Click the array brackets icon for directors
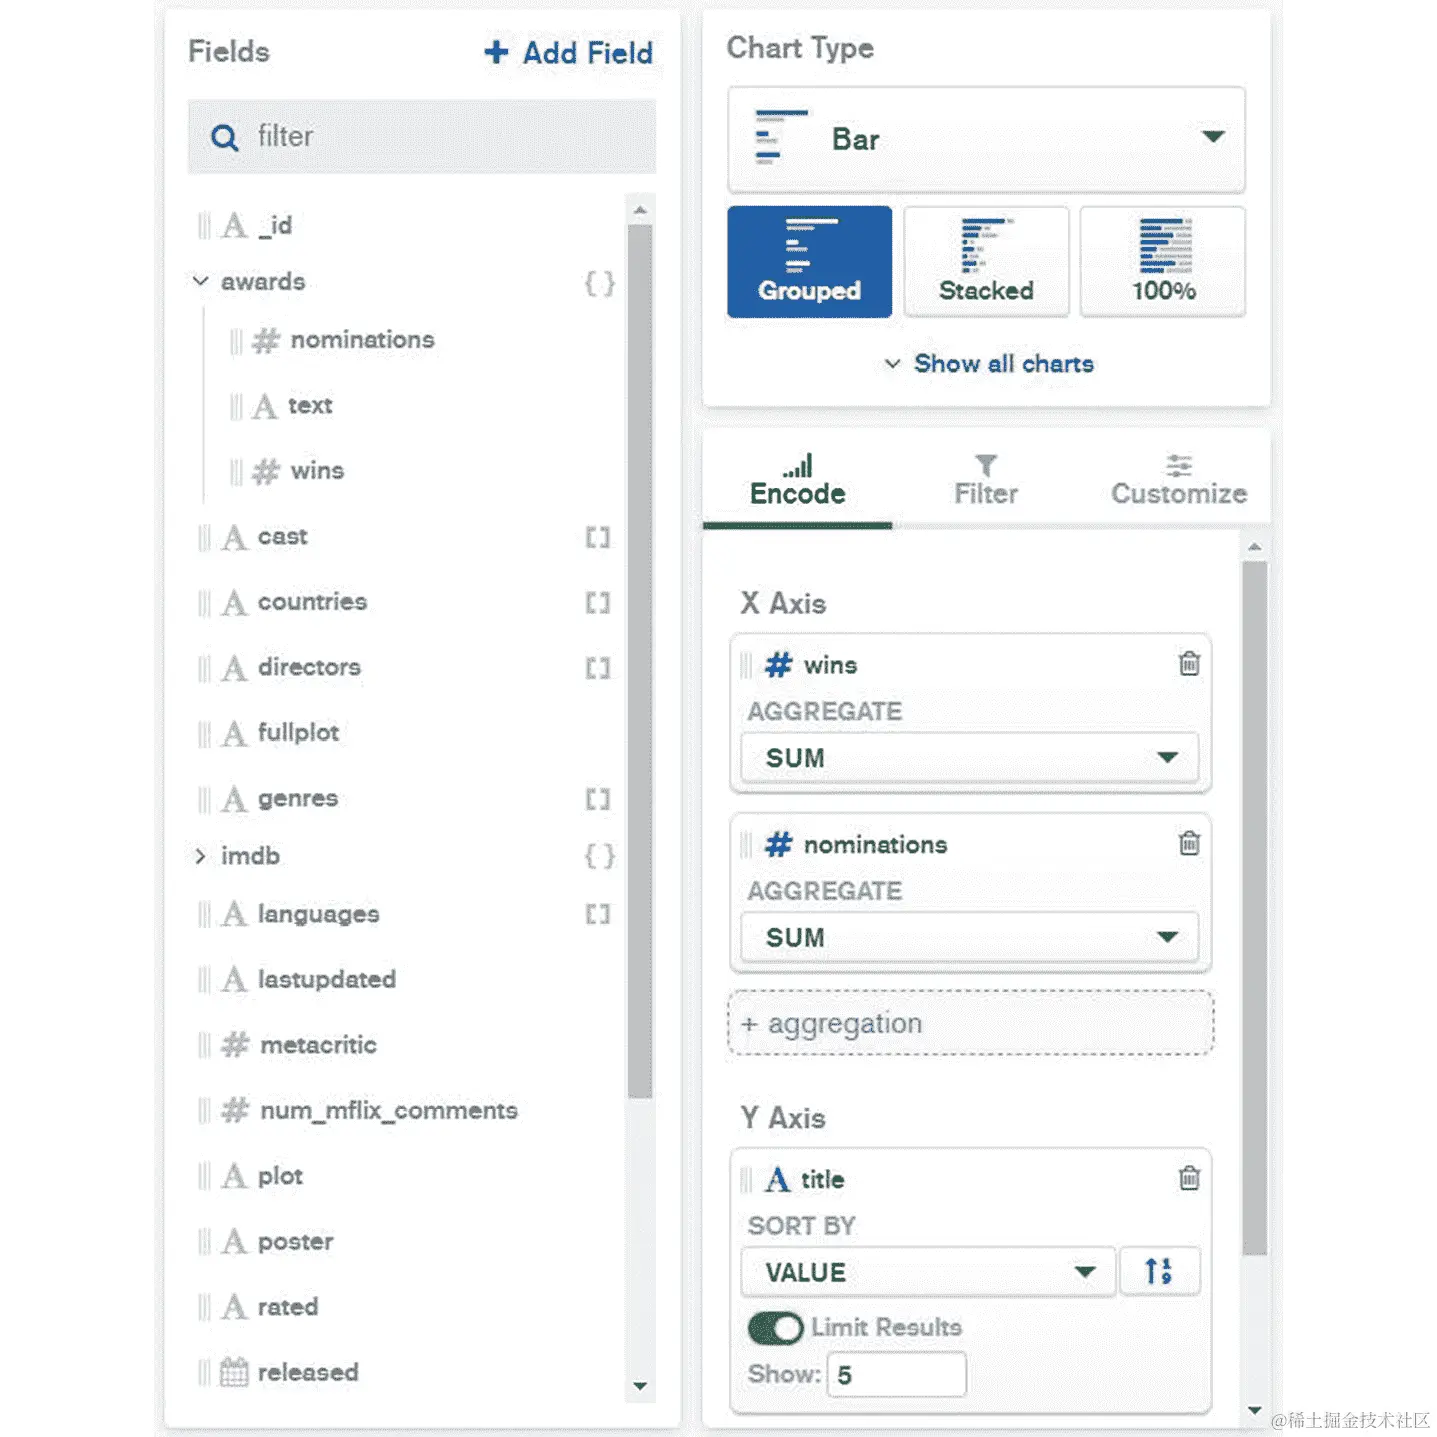This screenshot has height=1437, width=1437. pos(598,668)
